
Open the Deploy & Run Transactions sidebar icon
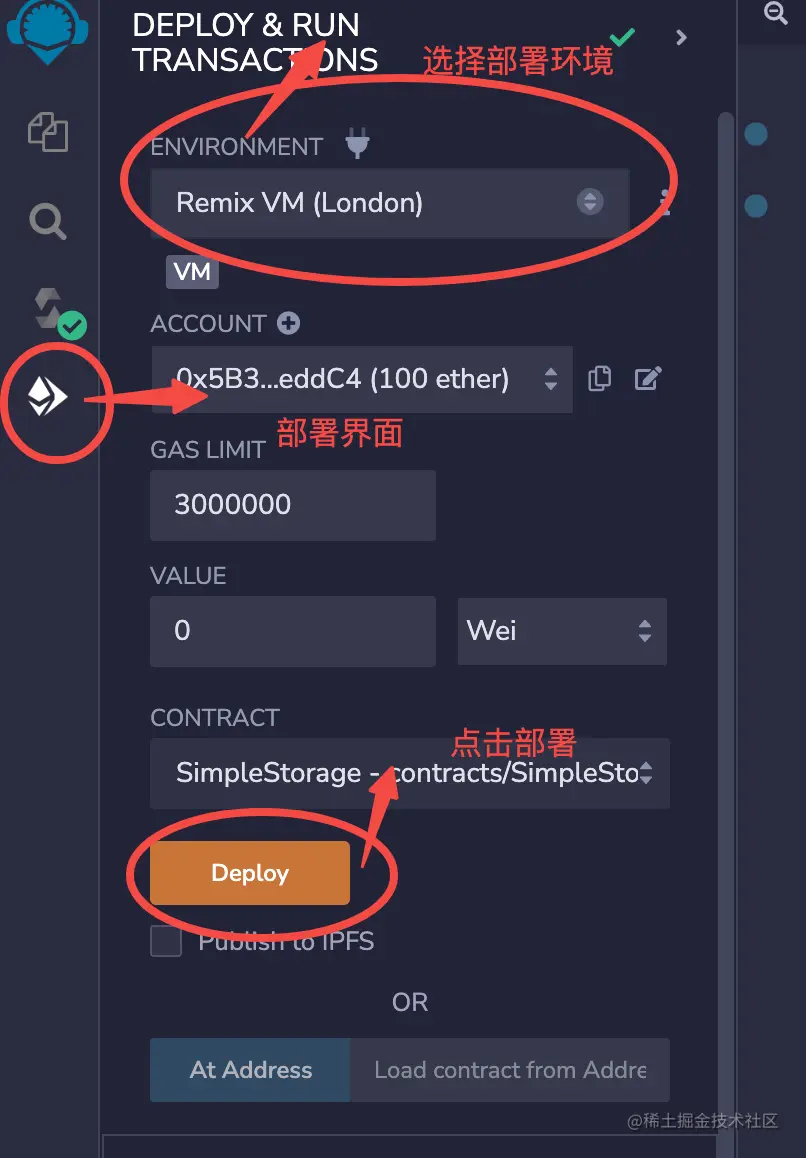point(48,397)
